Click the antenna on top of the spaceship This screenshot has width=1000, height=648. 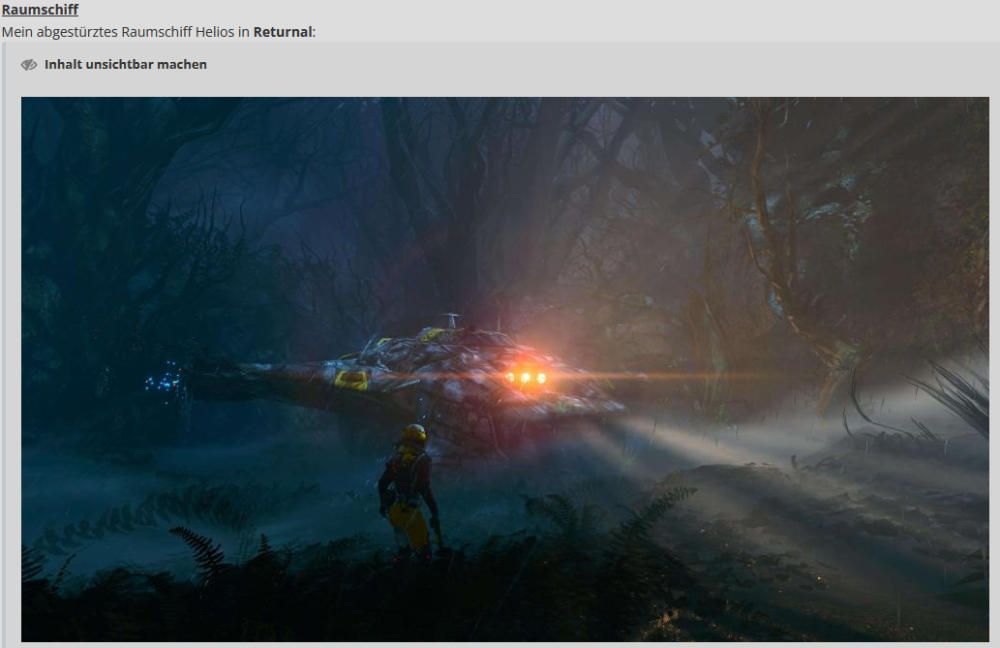(451, 320)
